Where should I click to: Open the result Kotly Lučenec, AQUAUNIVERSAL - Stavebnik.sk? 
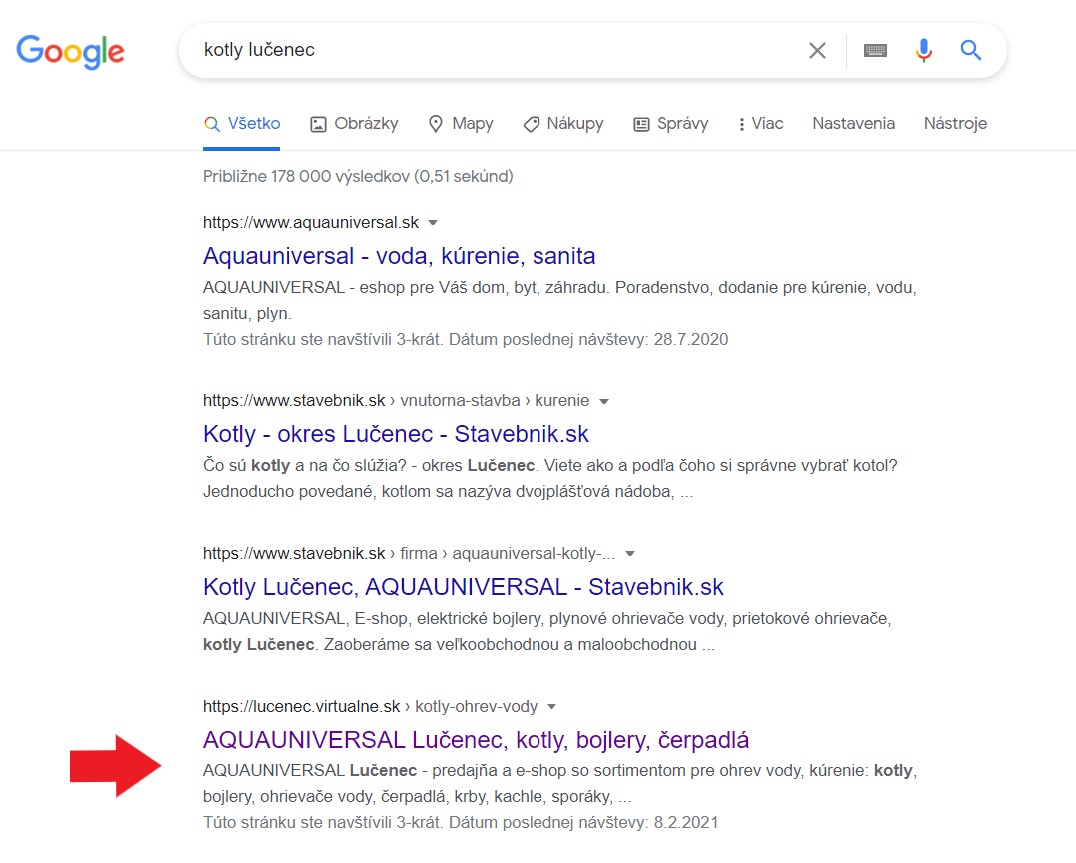pyautogui.click(x=463, y=587)
